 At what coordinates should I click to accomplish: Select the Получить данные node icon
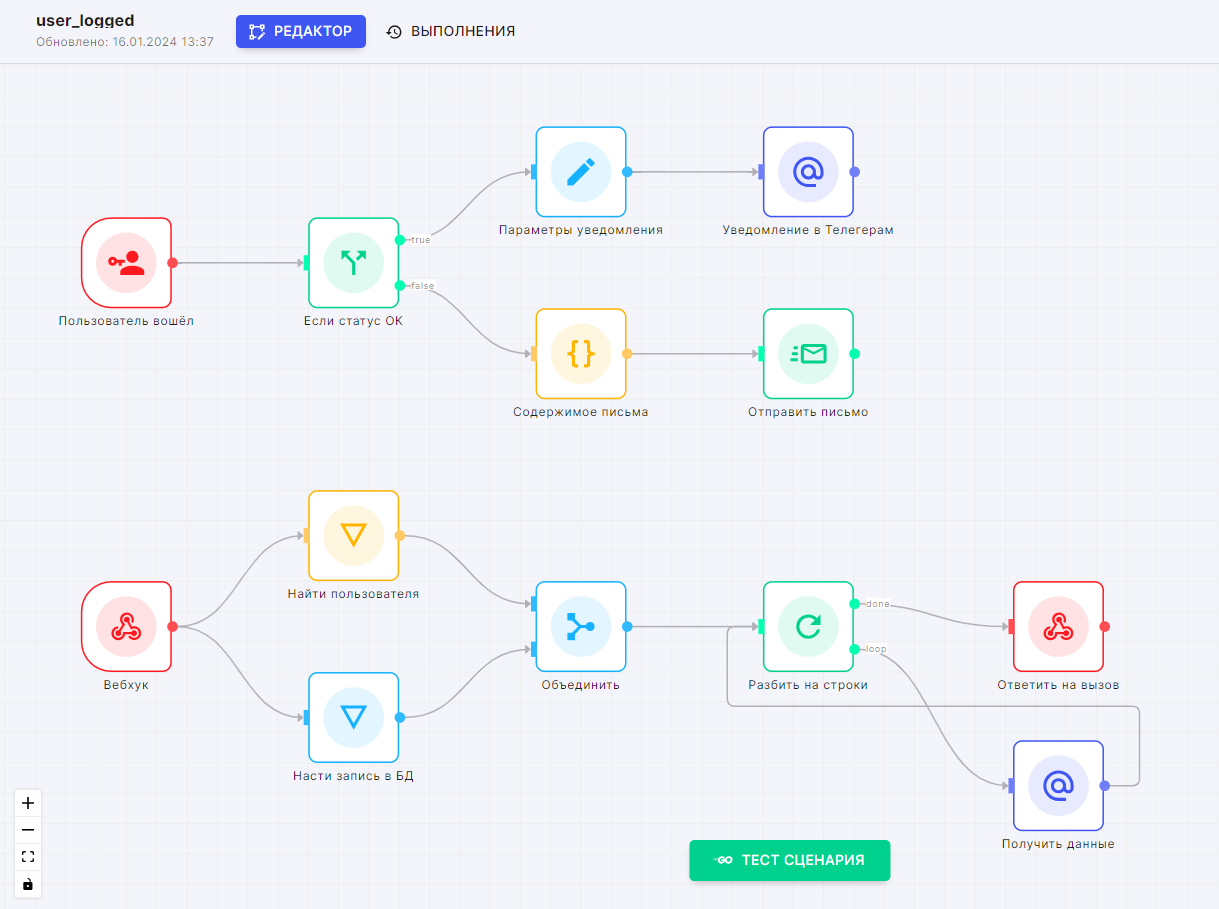pos(1058,786)
